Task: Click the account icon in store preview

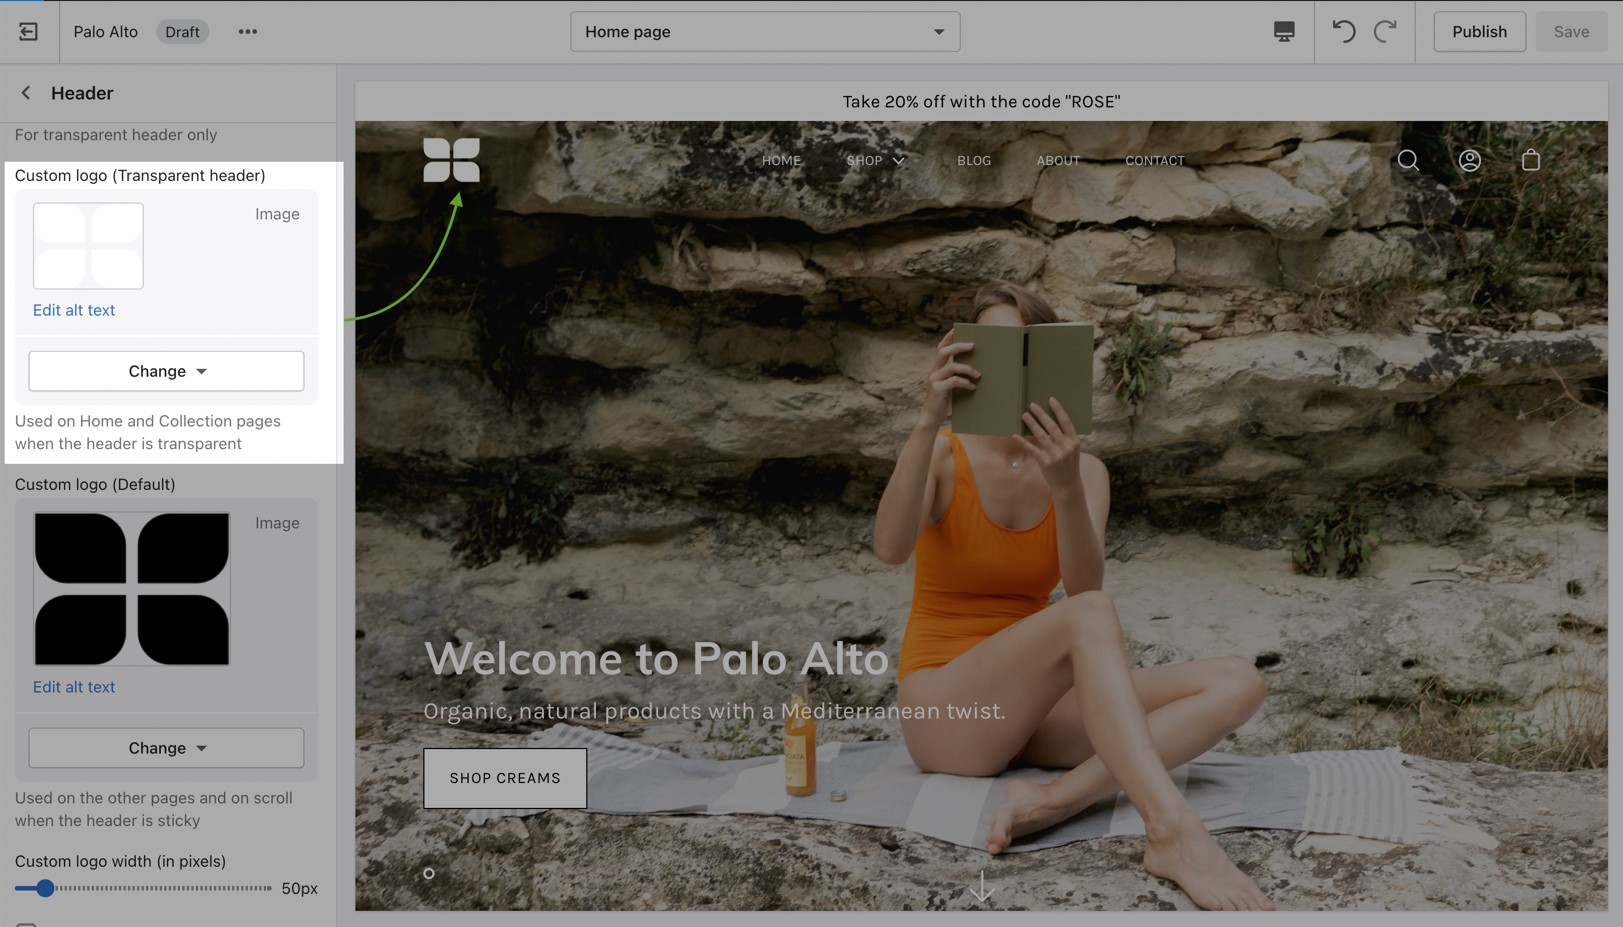Action: click(x=1469, y=160)
